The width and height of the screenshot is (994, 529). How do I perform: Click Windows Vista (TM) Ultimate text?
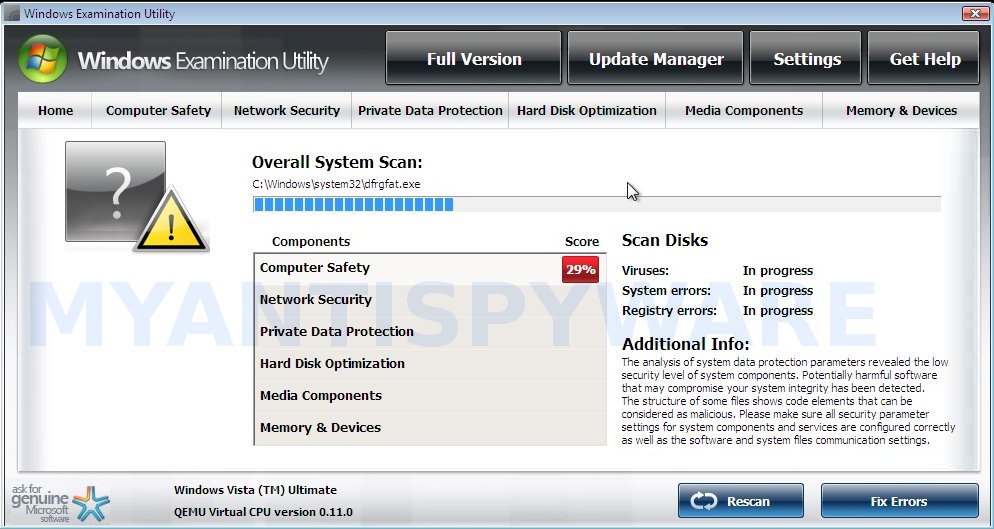255,490
